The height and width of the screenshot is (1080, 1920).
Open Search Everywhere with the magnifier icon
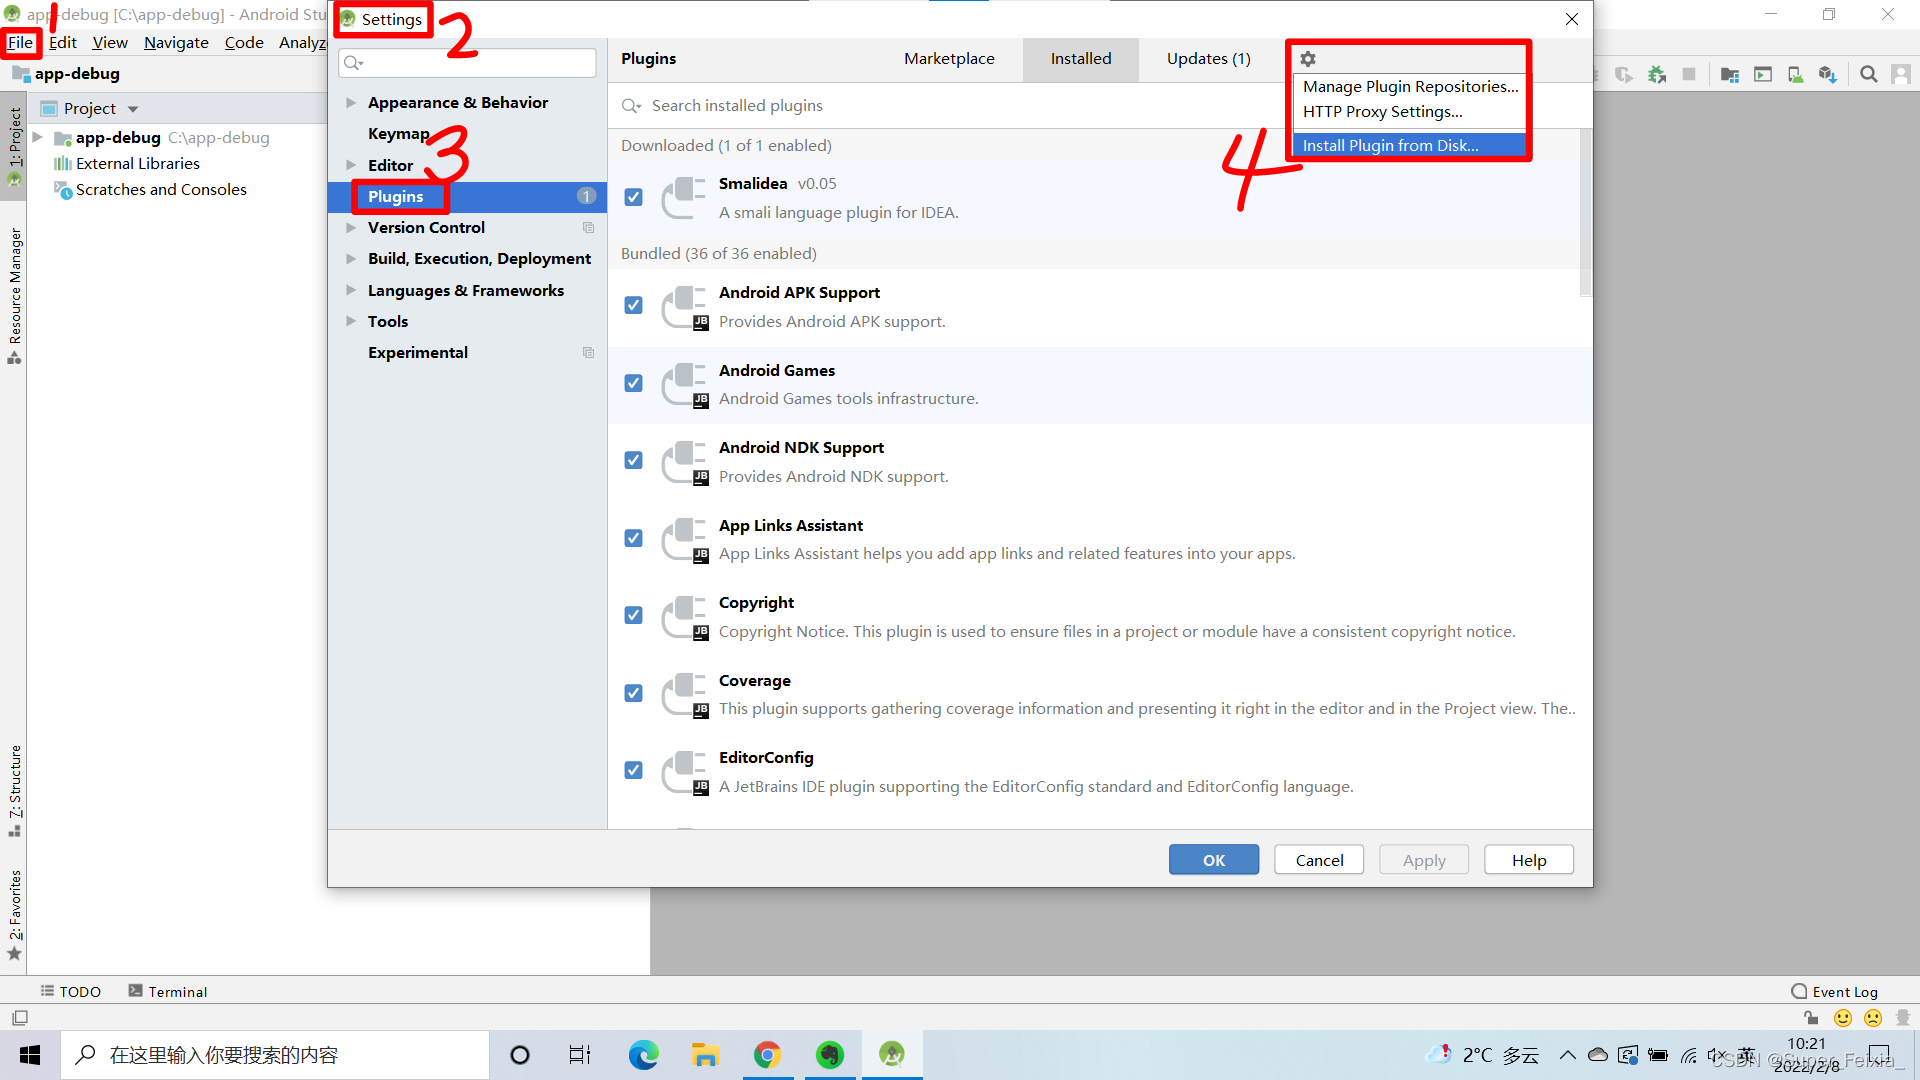(x=1868, y=74)
